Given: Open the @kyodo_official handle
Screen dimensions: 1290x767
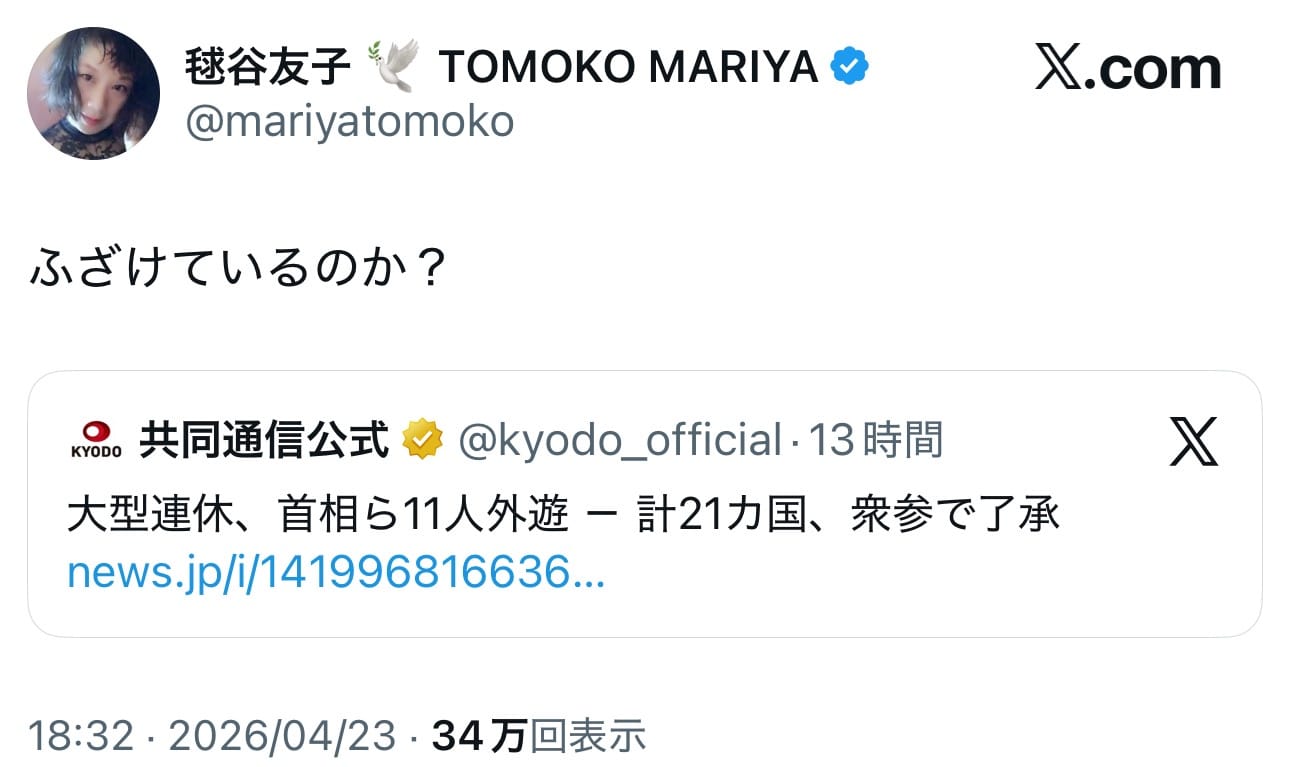Looking at the screenshot, I should 619,439.
